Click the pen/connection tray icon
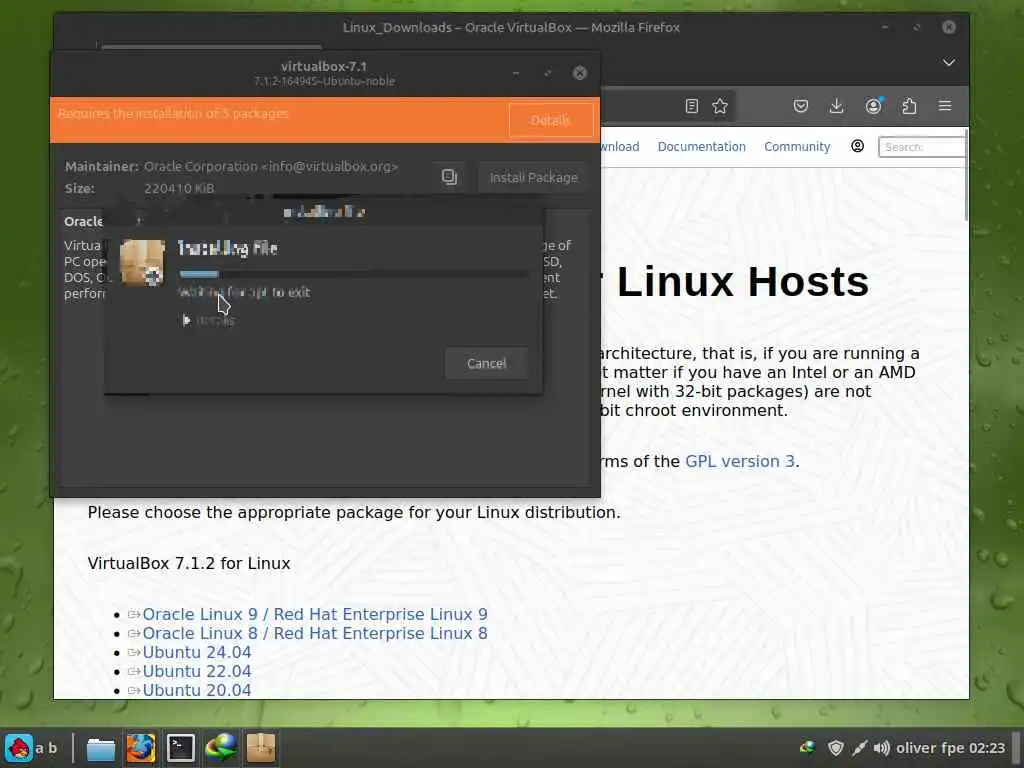Viewport: 1024px width, 768px height. click(x=859, y=748)
